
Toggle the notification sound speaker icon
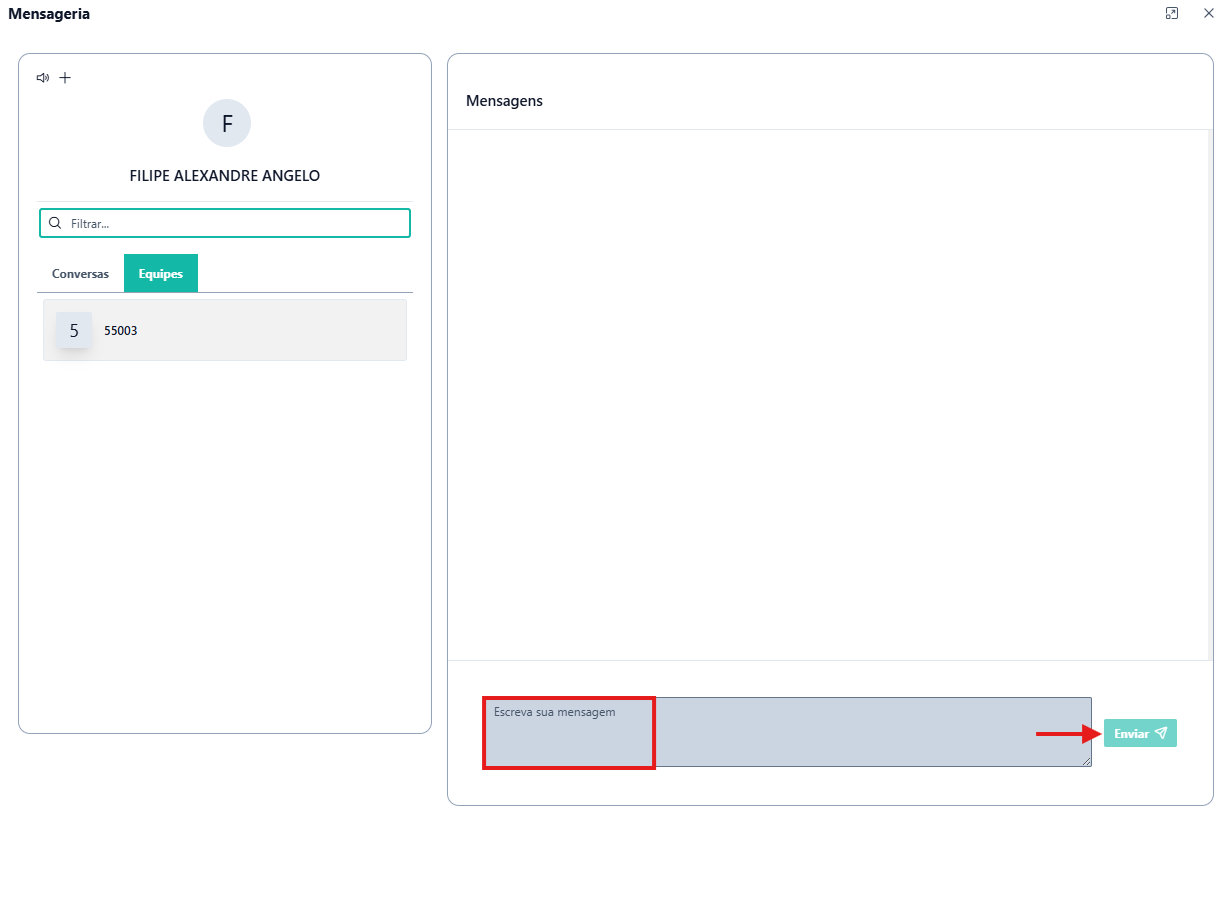coord(42,78)
